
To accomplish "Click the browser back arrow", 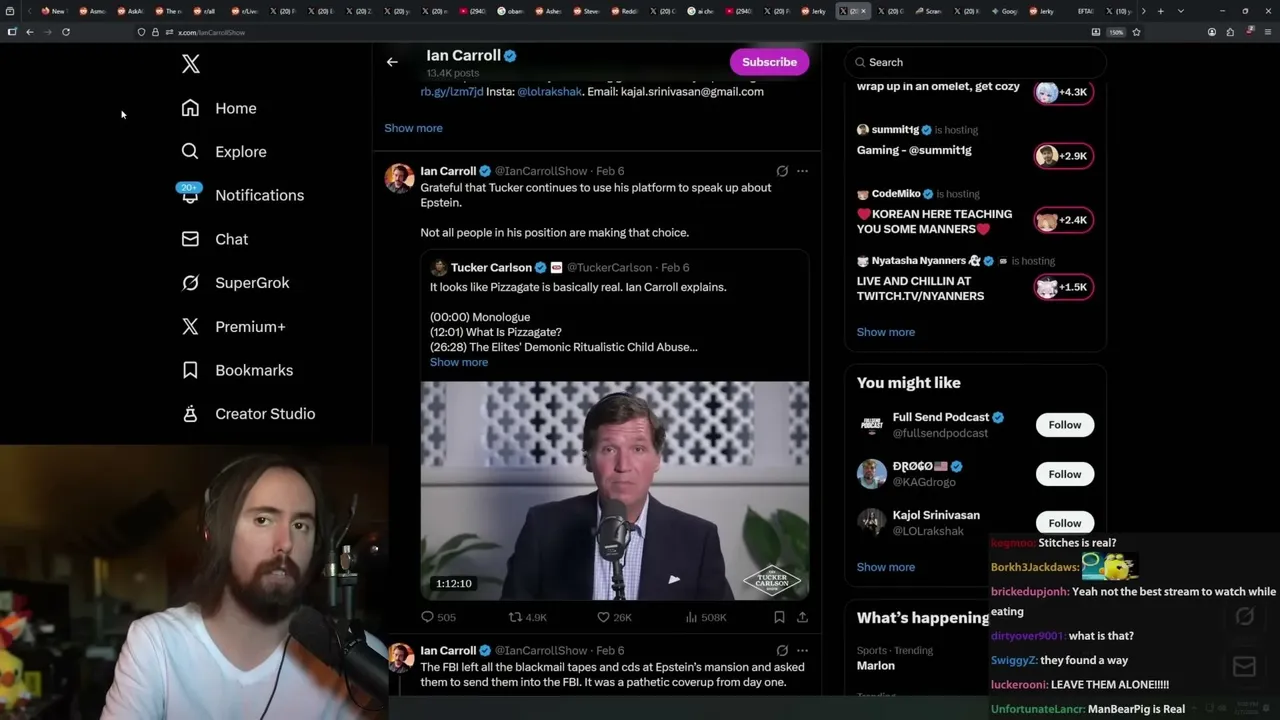I will coord(30,32).
